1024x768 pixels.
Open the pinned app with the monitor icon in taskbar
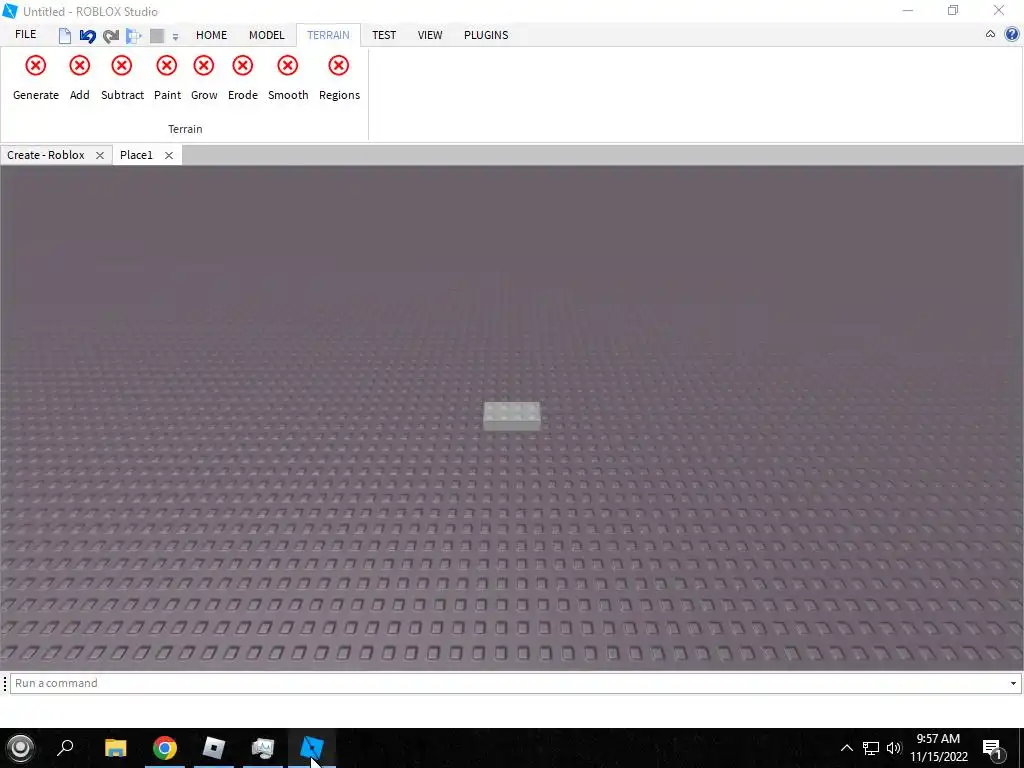tap(263, 748)
